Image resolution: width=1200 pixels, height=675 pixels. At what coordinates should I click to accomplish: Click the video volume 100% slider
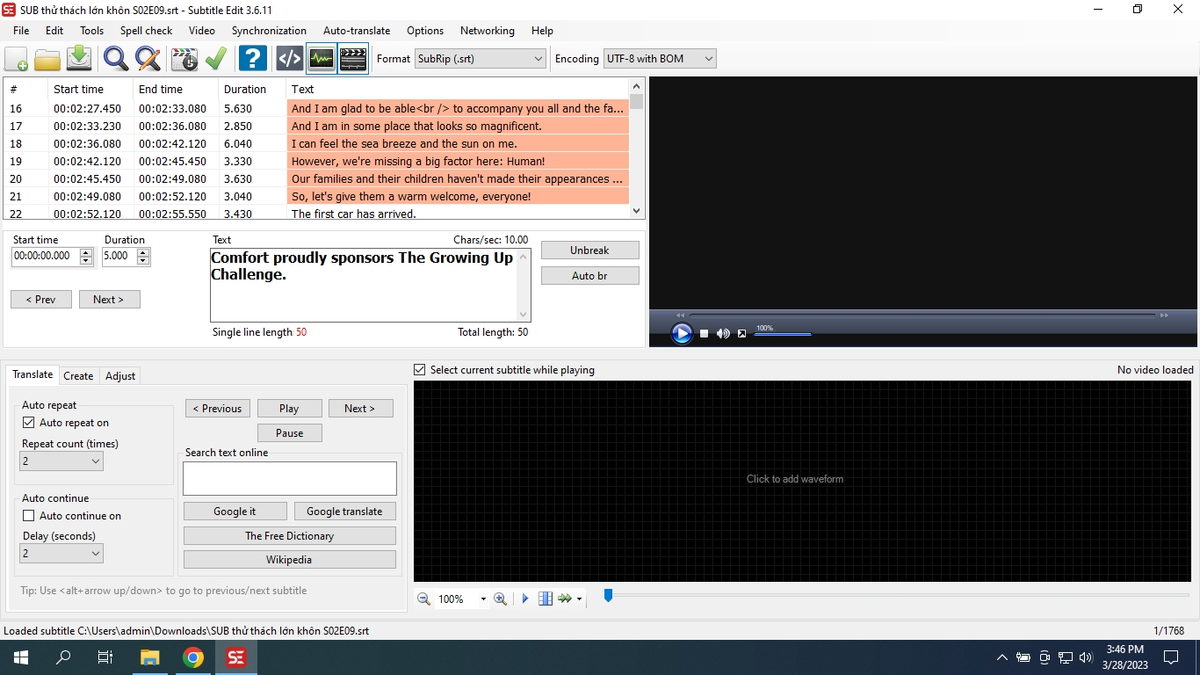782,334
